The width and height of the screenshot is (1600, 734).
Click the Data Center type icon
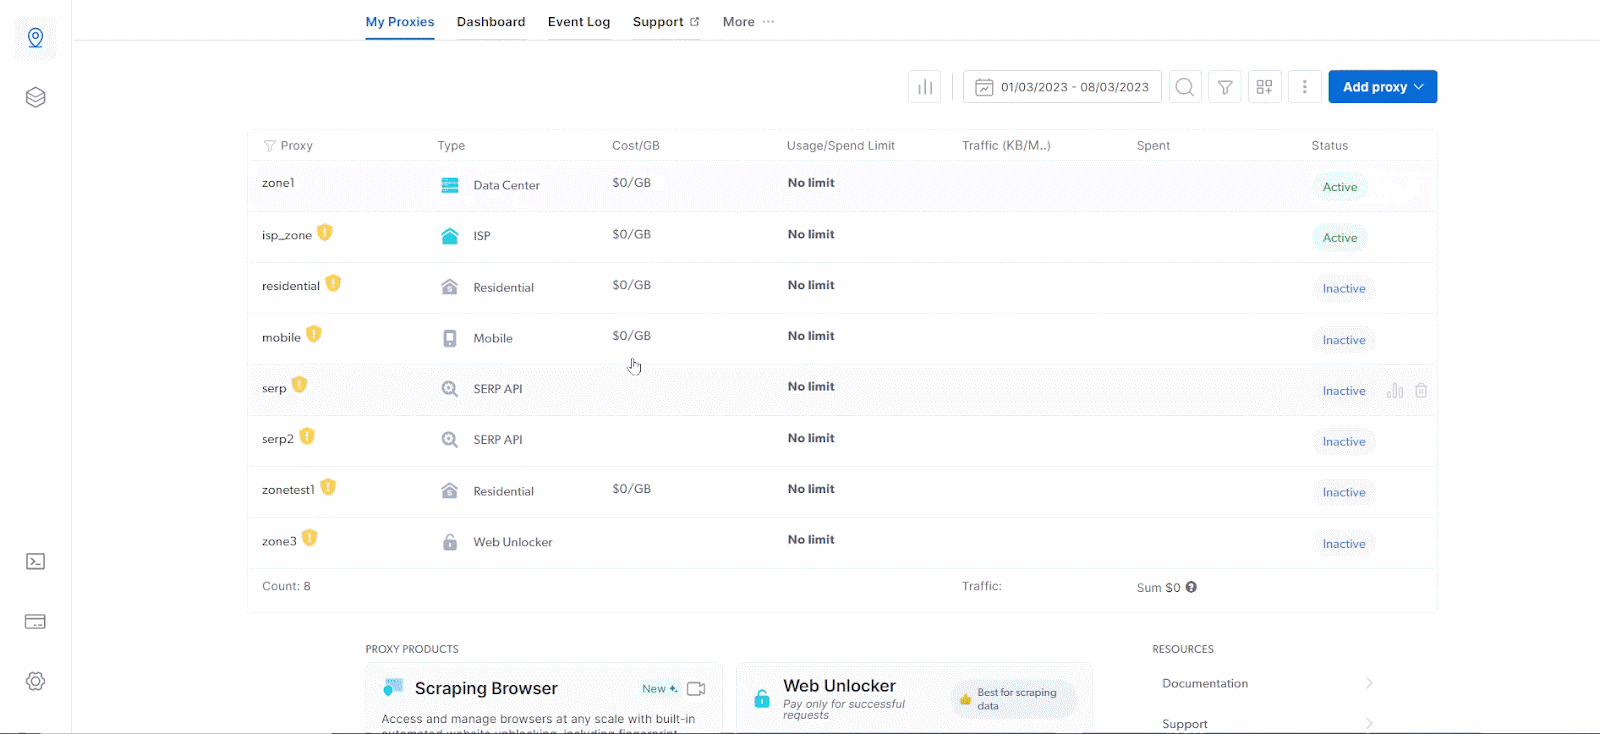(450, 185)
